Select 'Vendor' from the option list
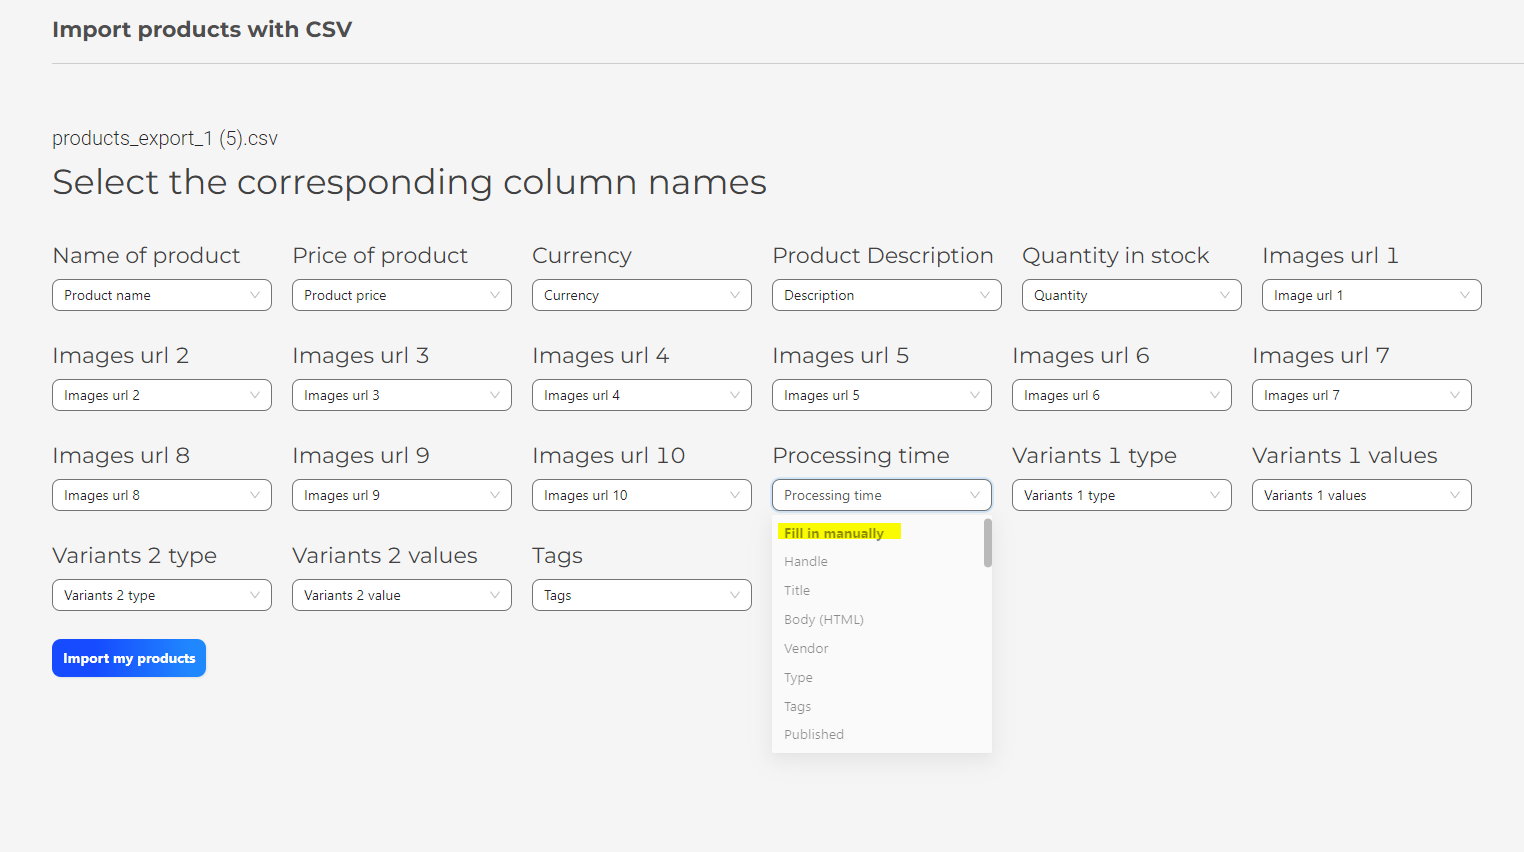Viewport: 1524px width, 852px height. pos(806,649)
